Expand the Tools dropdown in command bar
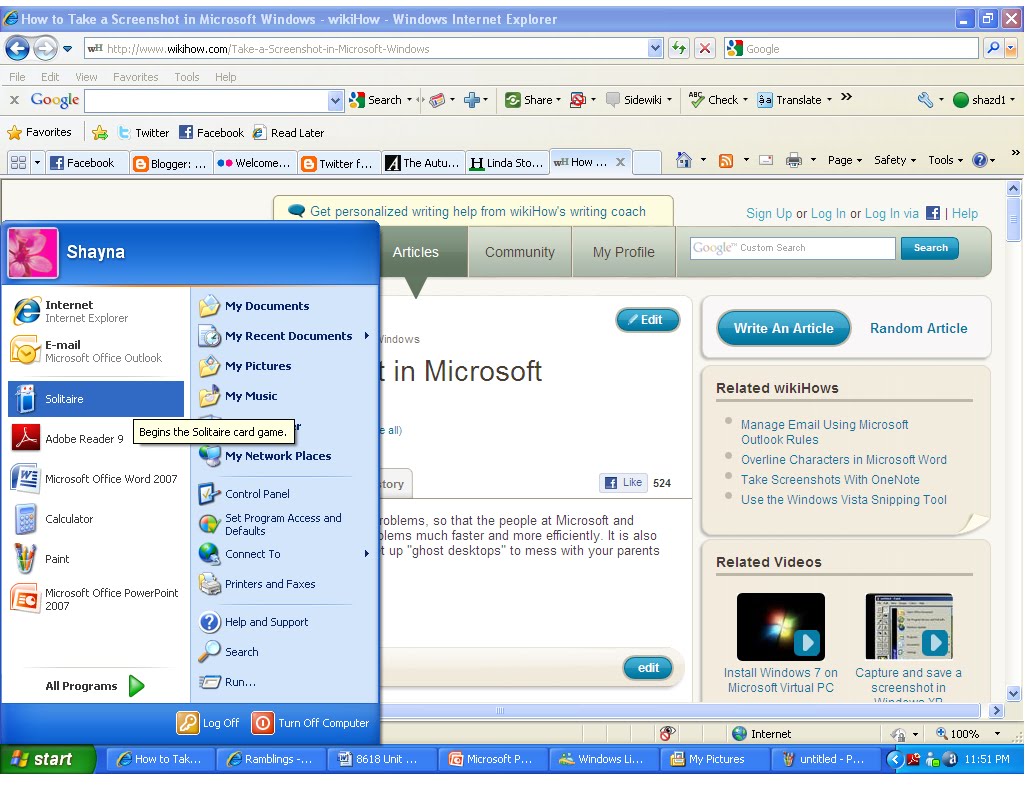 tap(946, 160)
